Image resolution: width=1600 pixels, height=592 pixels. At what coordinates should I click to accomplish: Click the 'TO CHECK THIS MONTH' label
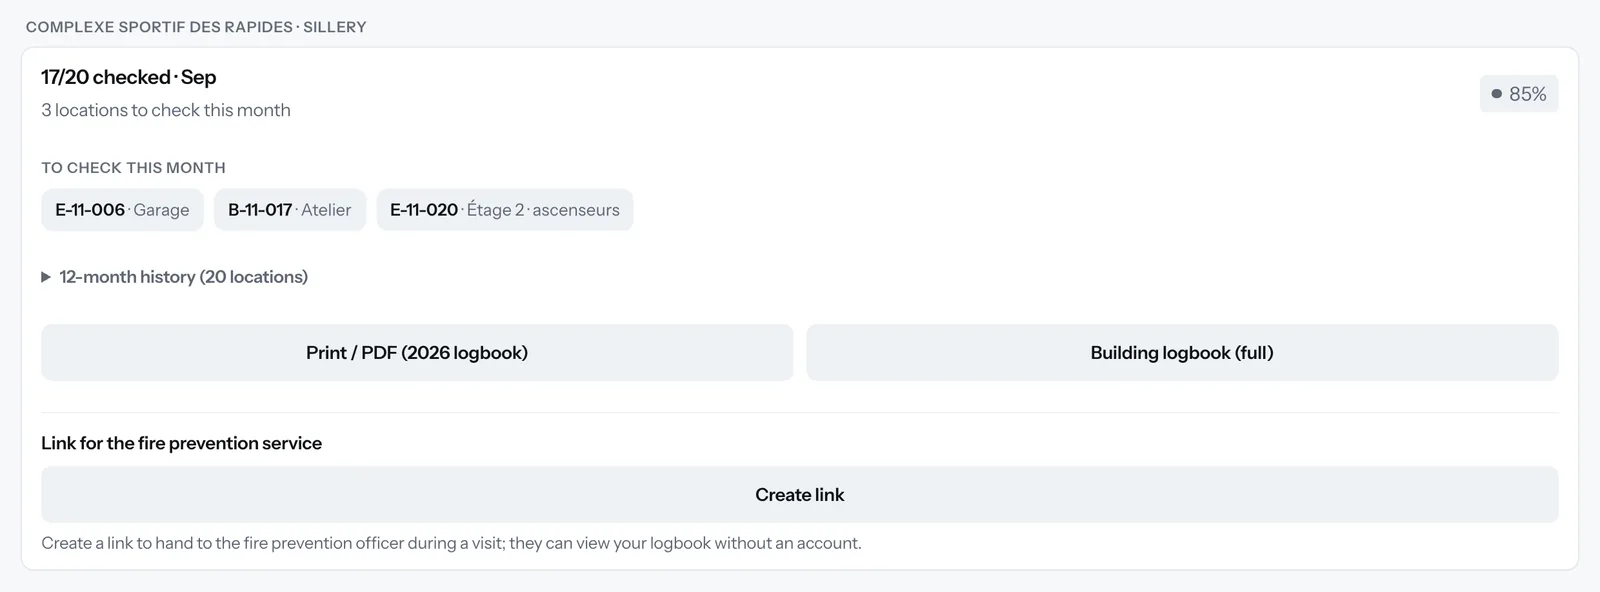(133, 168)
